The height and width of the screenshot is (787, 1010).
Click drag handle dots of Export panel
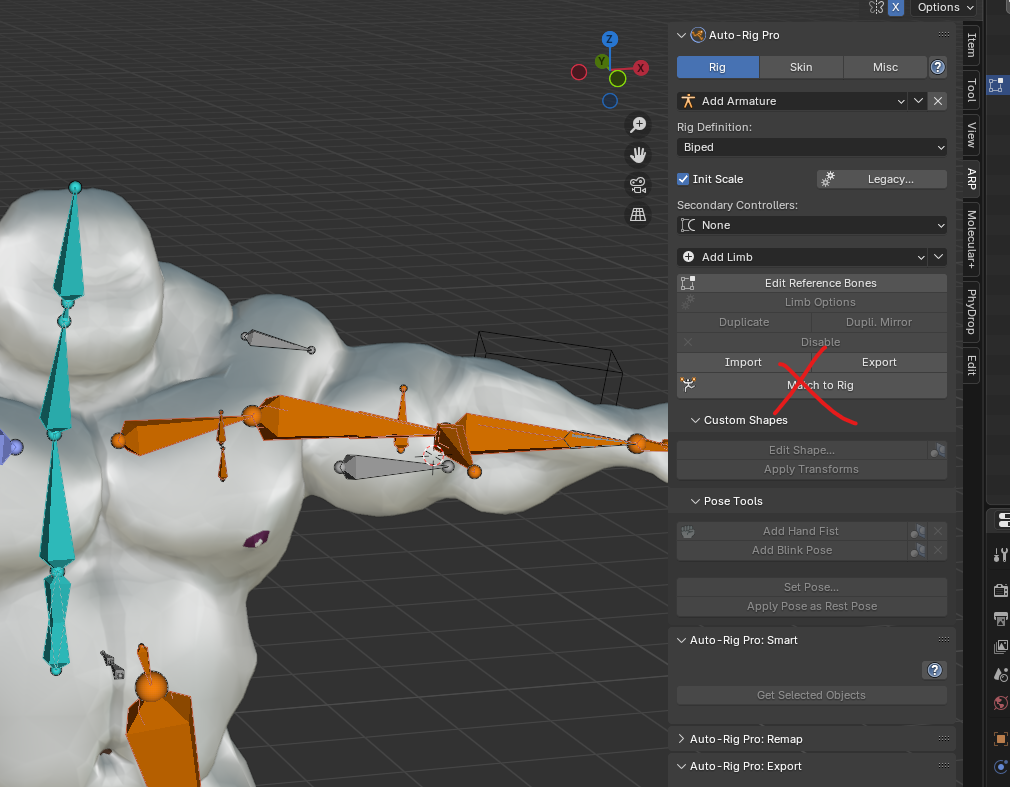(x=944, y=766)
